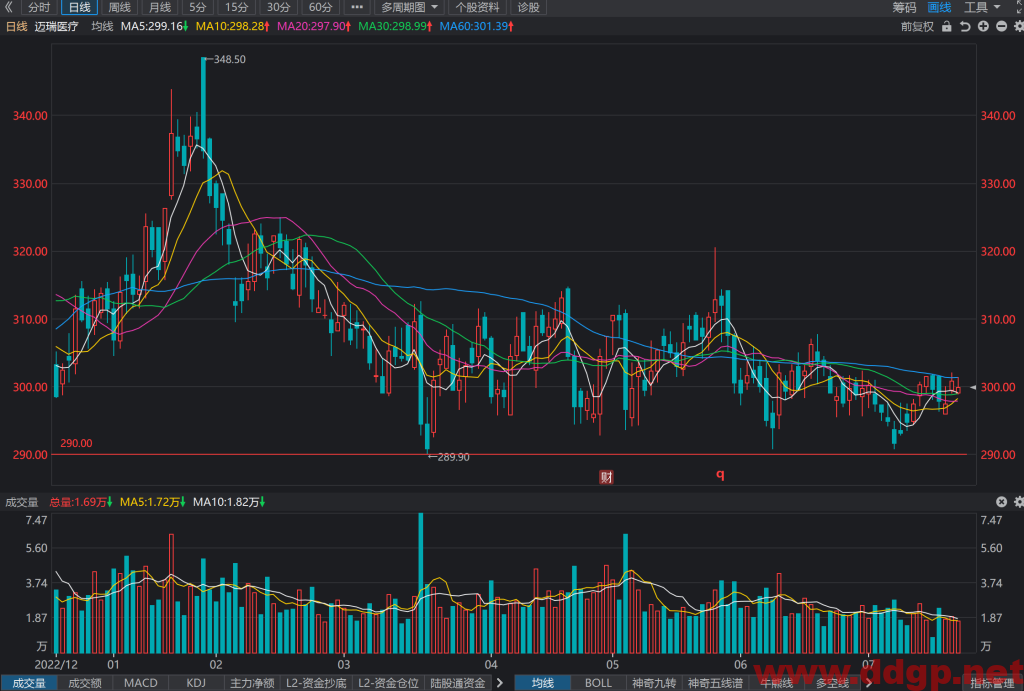Select the 15分 period tab
The width and height of the screenshot is (1024, 691).
tap(237, 7)
